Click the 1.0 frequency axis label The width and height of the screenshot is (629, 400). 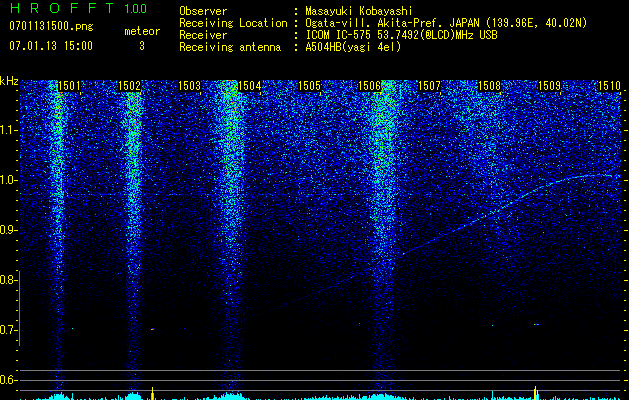[x=8, y=180]
